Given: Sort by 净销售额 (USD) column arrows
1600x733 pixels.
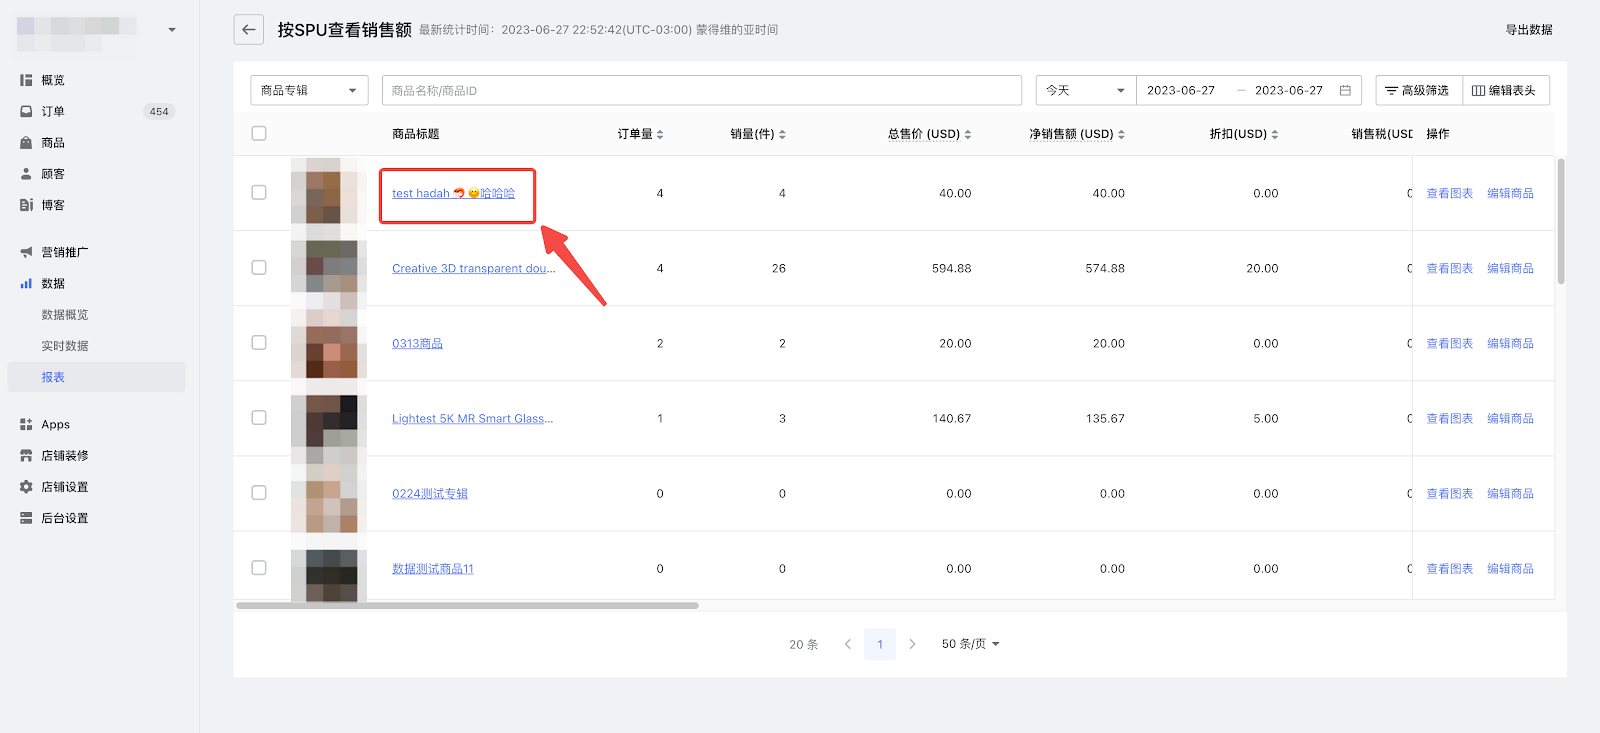Looking at the screenshot, I should [x=1121, y=134].
